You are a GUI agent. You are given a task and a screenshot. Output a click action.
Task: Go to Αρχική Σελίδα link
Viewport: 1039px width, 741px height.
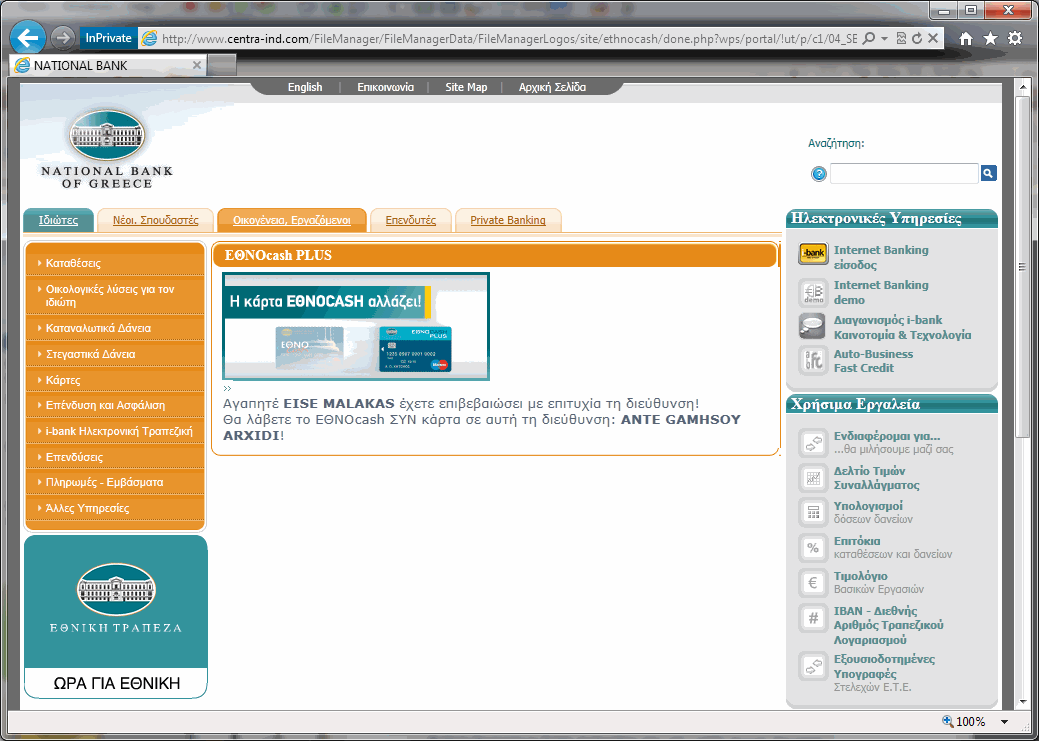tap(553, 87)
